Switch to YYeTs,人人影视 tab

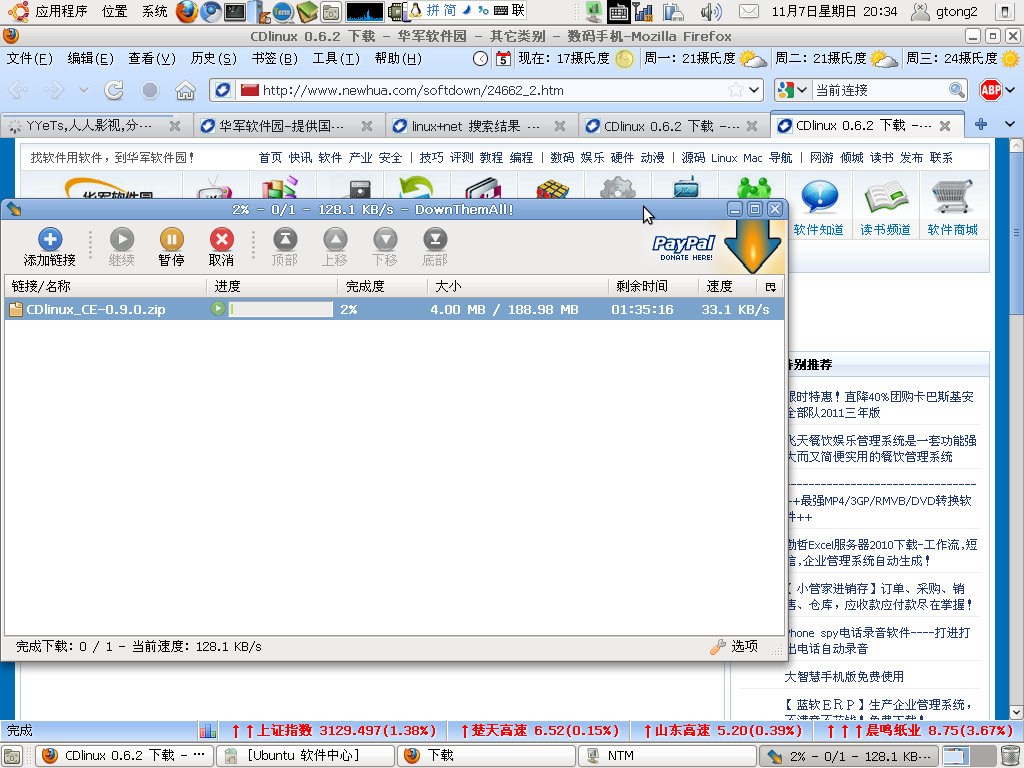click(95, 125)
